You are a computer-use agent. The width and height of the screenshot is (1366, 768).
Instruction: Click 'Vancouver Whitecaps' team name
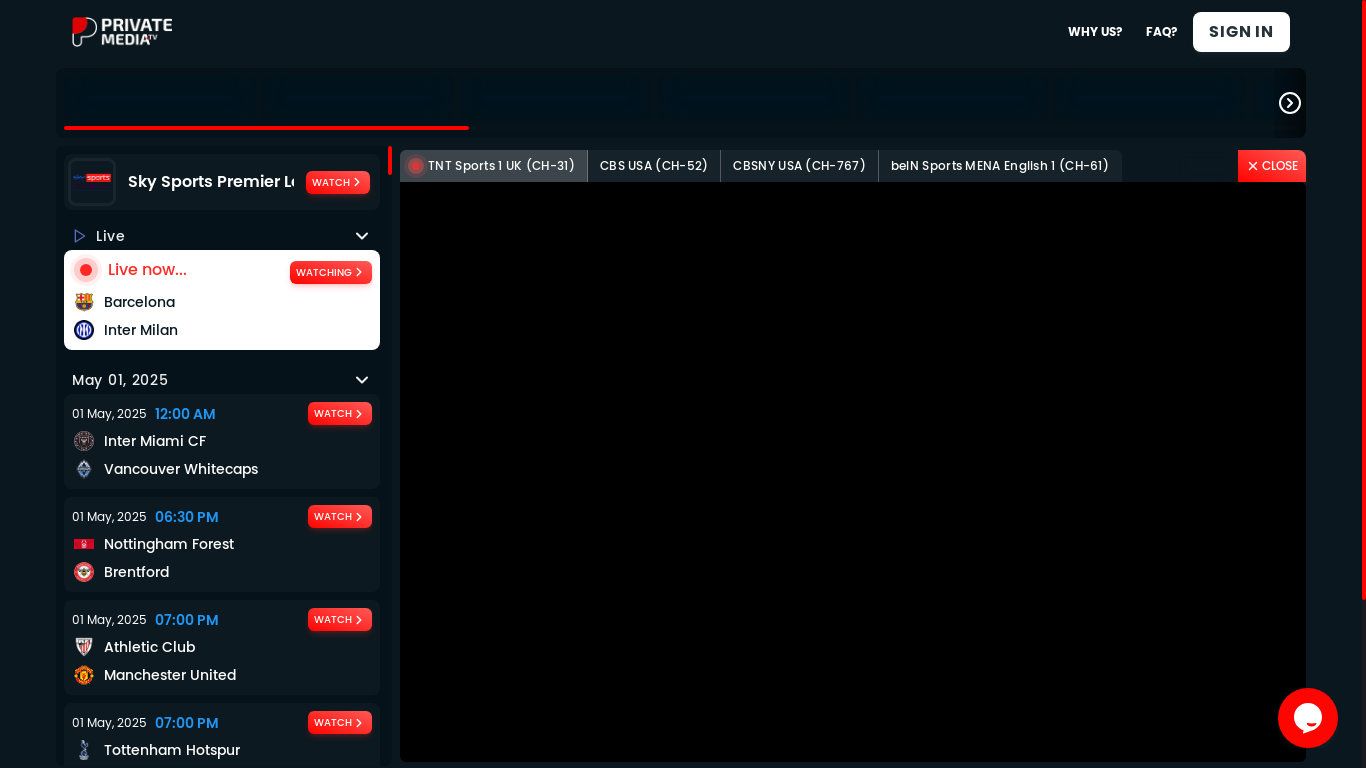[x=181, y=469]
